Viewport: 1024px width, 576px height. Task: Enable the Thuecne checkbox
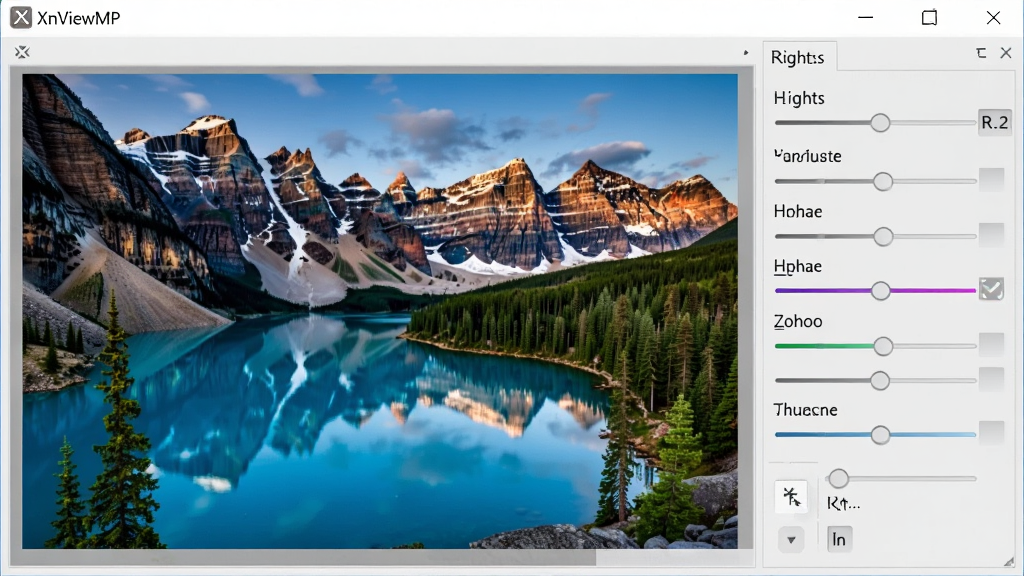[991, 432]
